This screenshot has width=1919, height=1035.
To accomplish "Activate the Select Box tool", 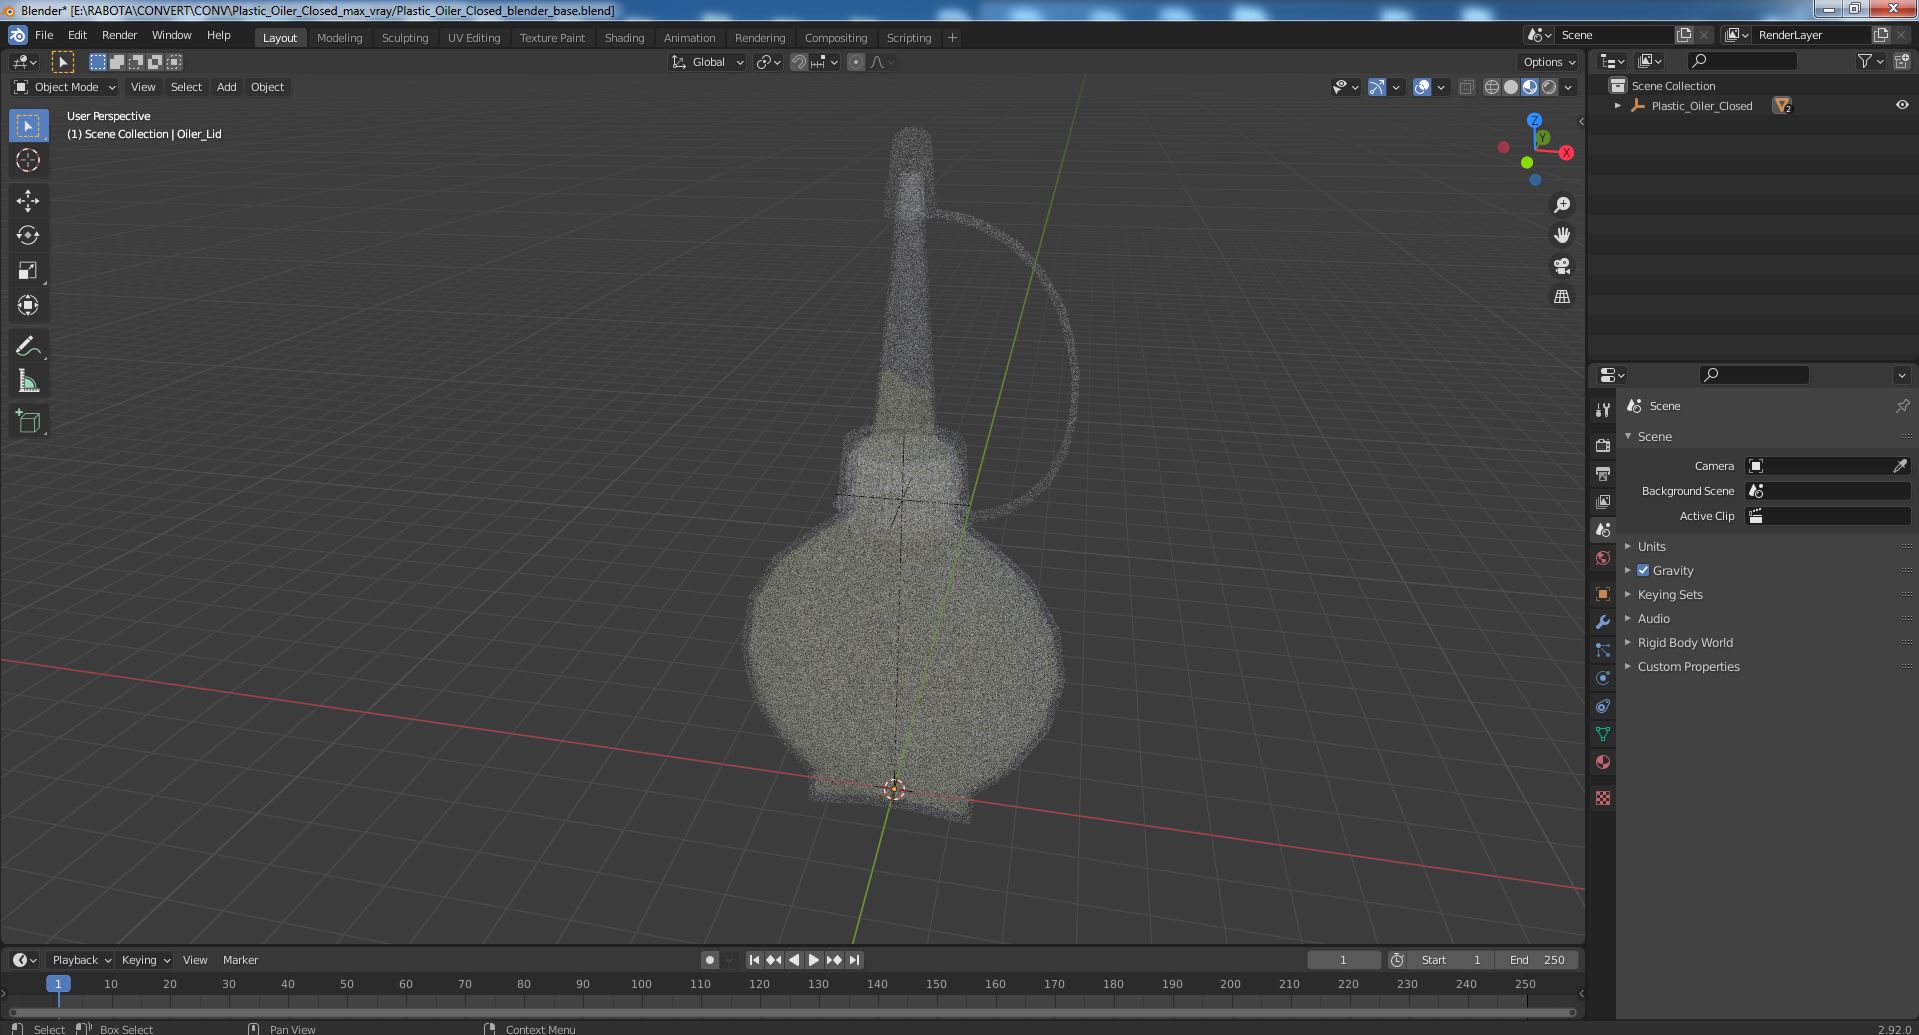I will [28, 125].
